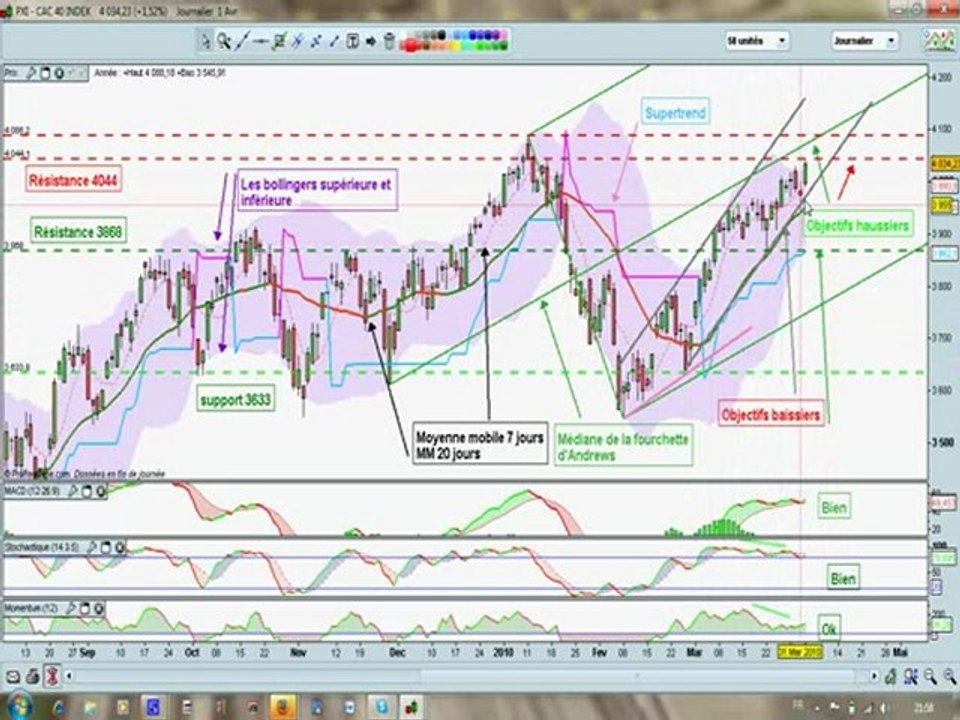Screen dimensions: 960x720
Task: Select the cursor pointer tool
Action: 206,41
